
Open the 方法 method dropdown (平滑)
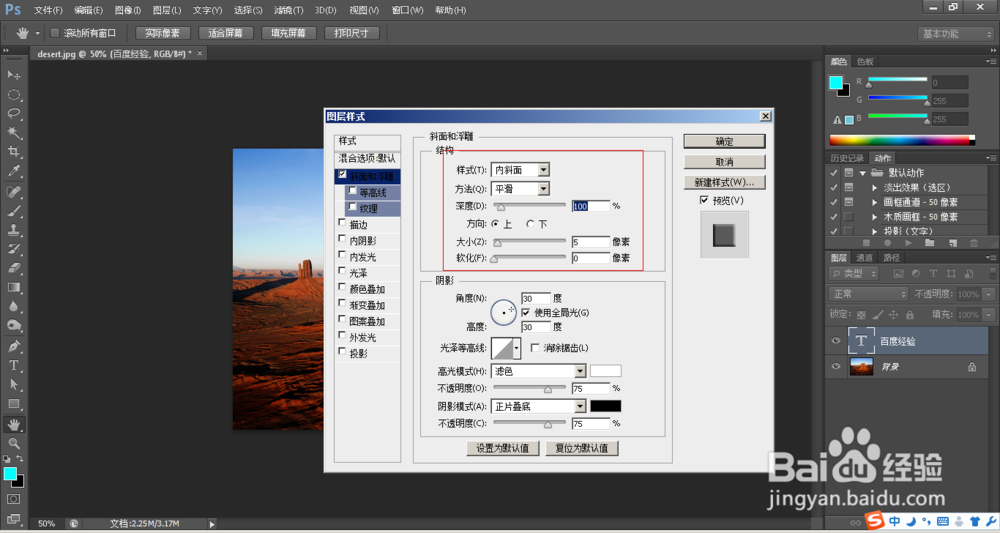click(x=543, y=189)
